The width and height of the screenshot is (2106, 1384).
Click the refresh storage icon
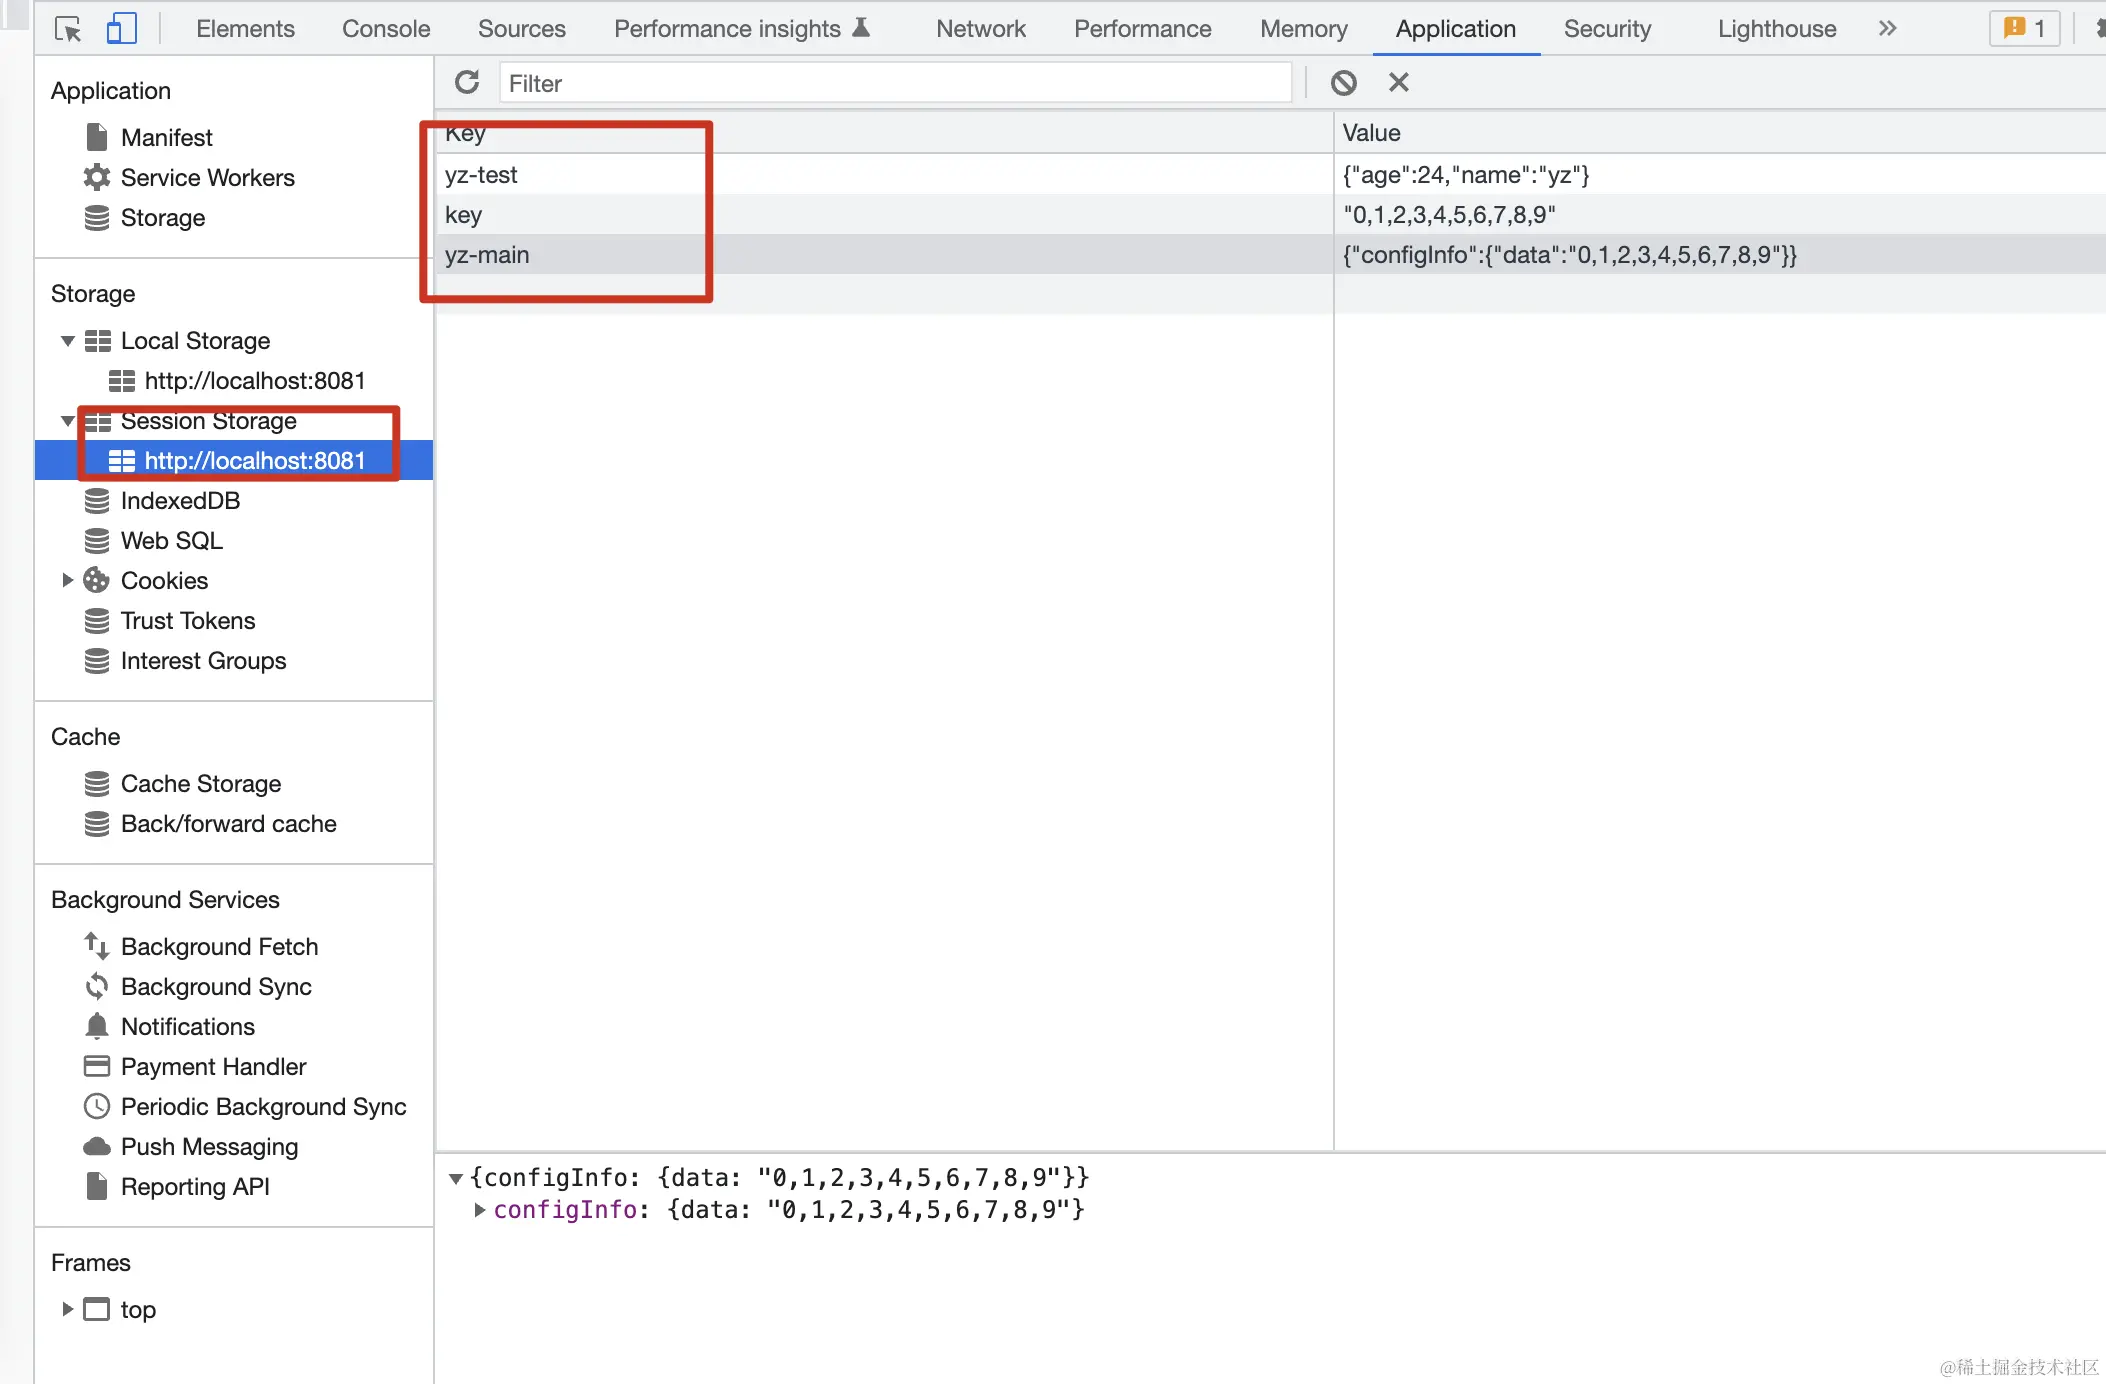(x=467, y=82)
